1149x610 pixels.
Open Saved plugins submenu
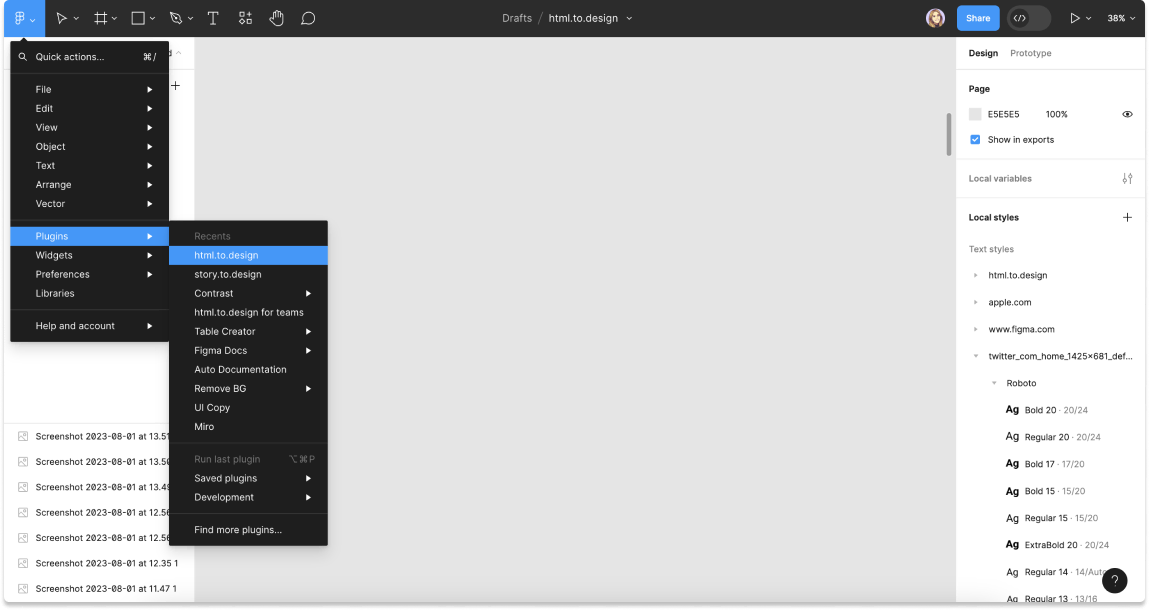(248, 478)
